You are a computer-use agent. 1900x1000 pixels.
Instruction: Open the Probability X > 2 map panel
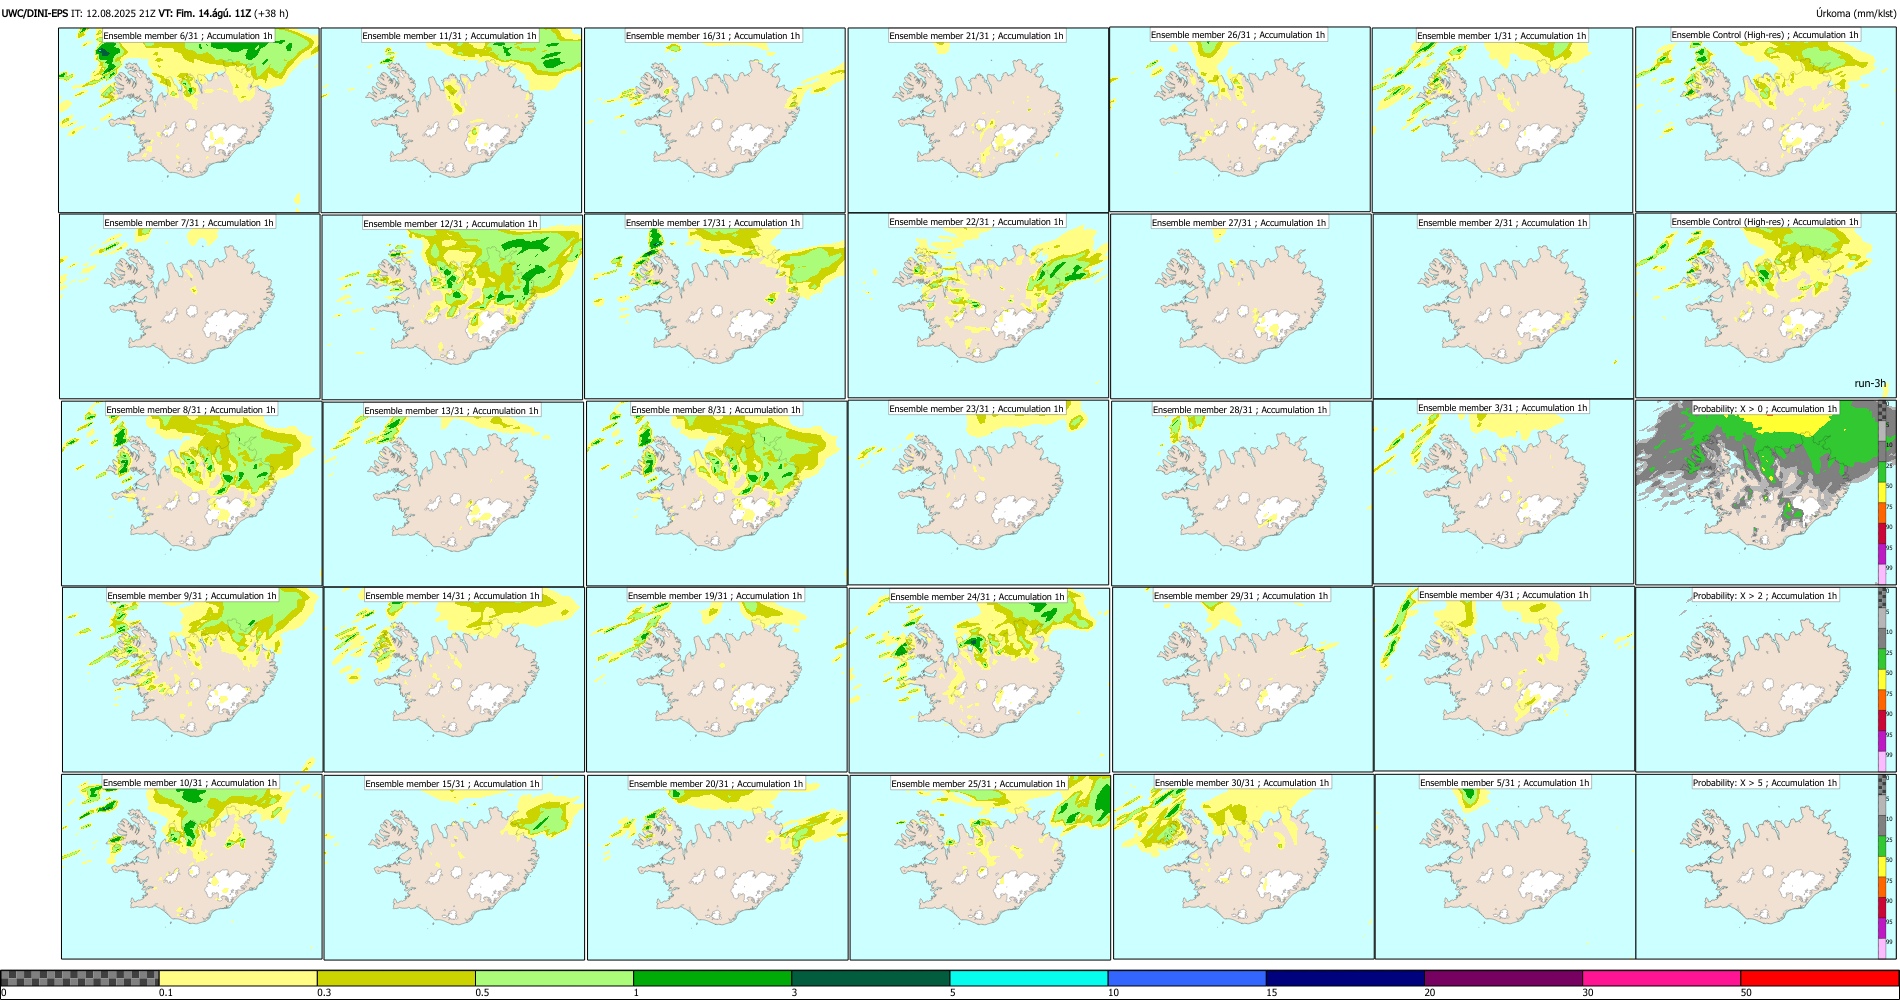tap(1765, 679)
